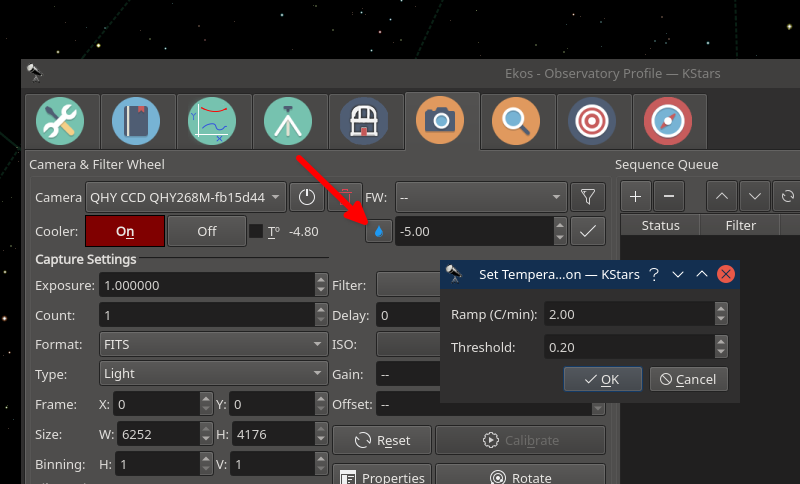The height and width of the screenshot is (484, 800).
Task: Click the blue droplet temperature settings icon
Action: pos(379,232)
